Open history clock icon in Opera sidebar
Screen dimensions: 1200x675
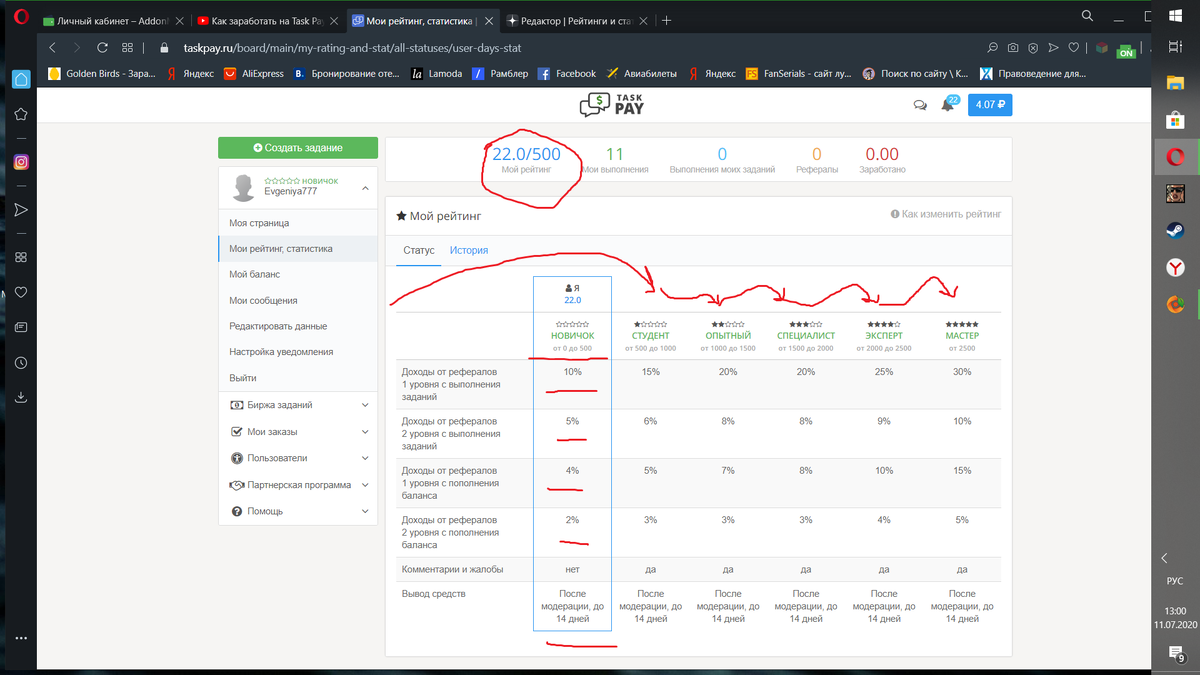[x=20, y=364]
